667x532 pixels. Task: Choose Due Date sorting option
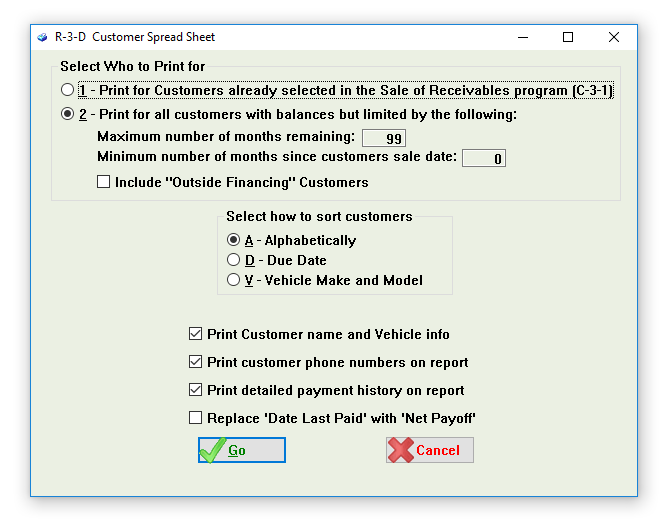click(233, 260)
